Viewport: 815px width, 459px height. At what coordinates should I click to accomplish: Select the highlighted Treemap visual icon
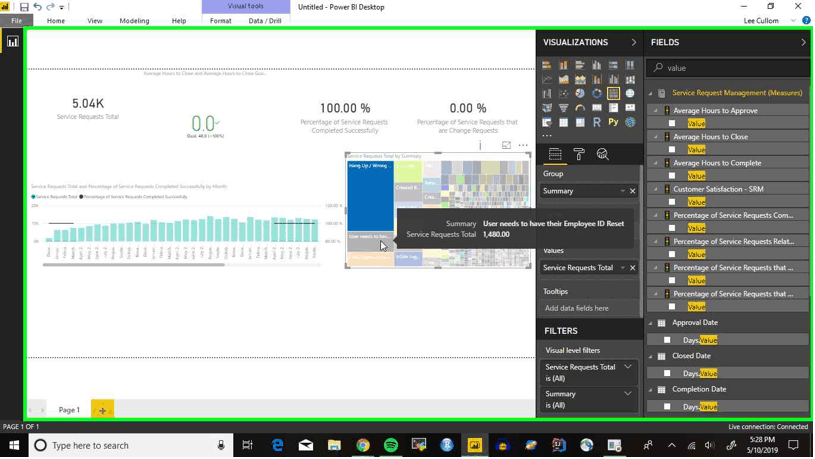pos(613,94)
